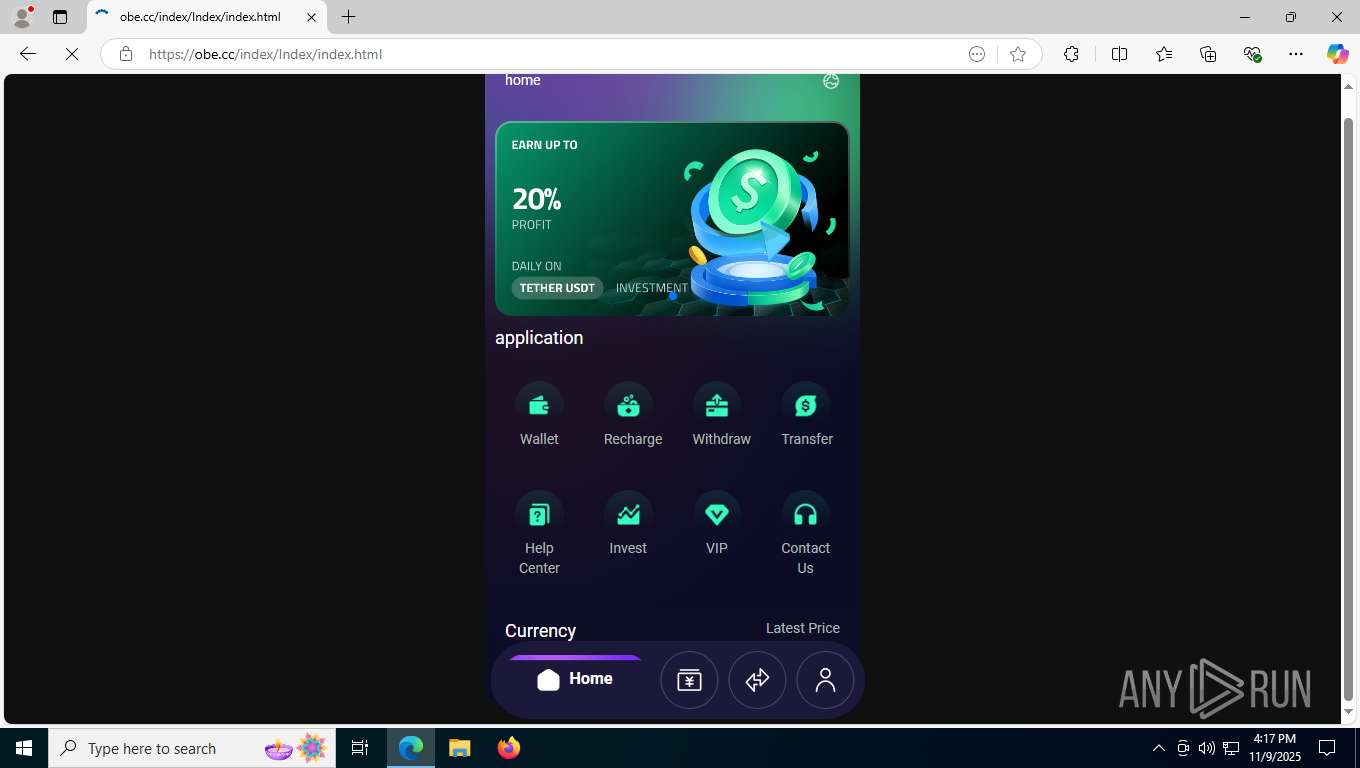Open a new browser tab with plus button
Screen dimensions: 1360x768
click(348, 17)
